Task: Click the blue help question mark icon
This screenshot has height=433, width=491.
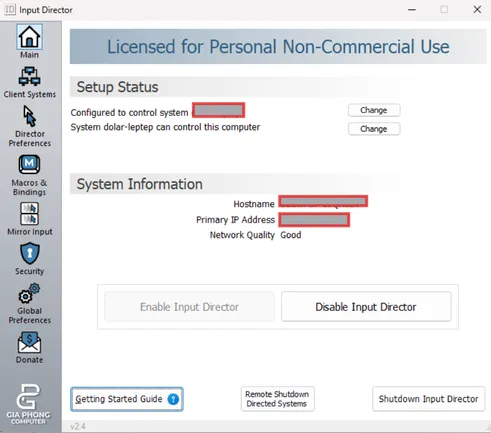Action: tap(173, 399)
